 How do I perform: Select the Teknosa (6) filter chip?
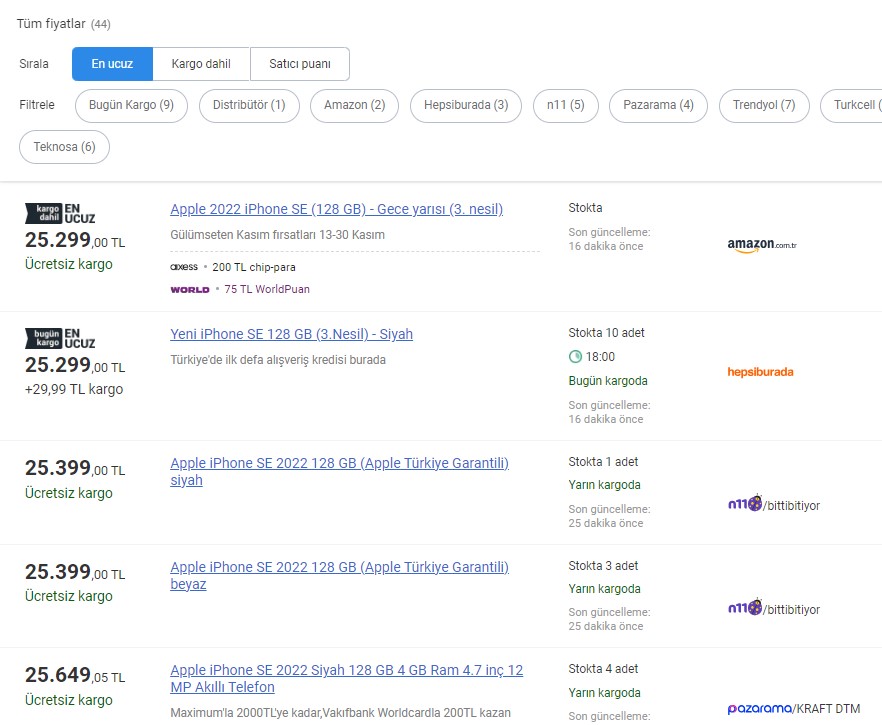pyautogui.click(x=64, y=147)
